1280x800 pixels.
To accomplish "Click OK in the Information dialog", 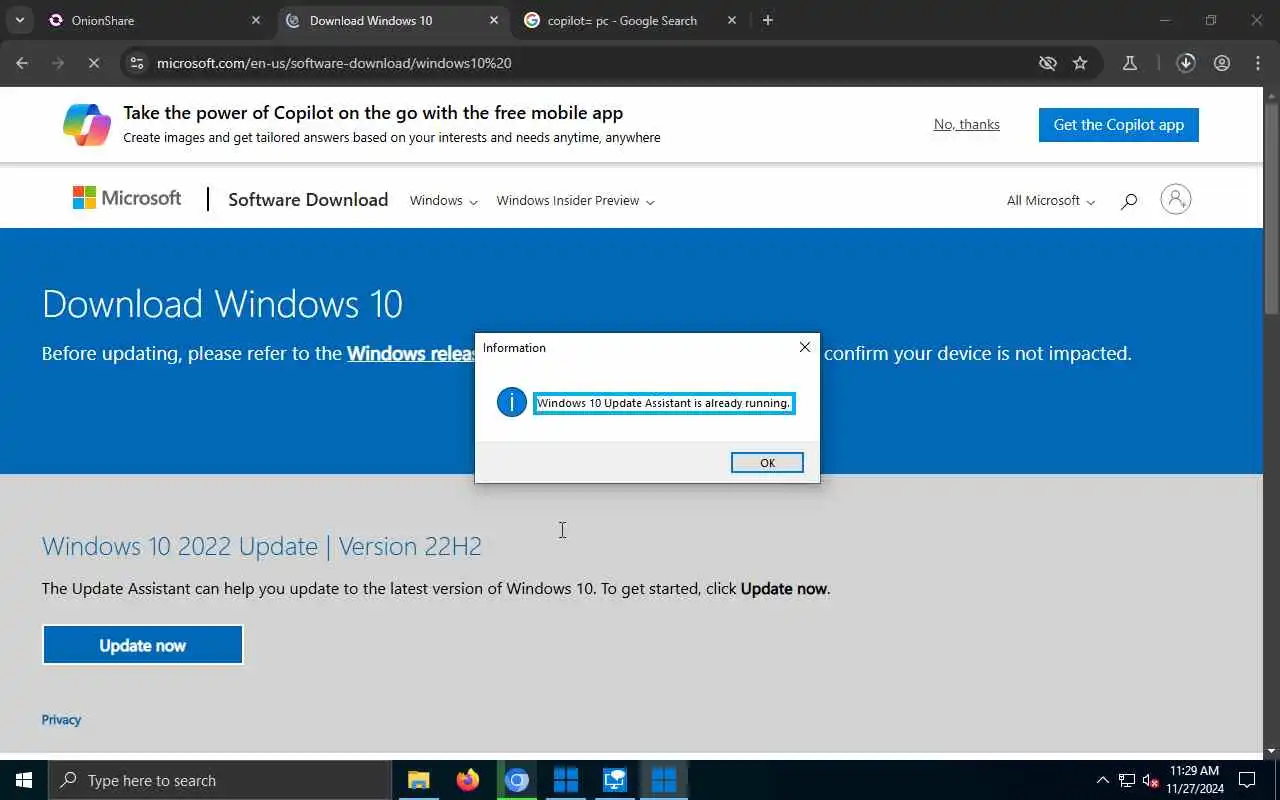I will [x=767, y=462].
